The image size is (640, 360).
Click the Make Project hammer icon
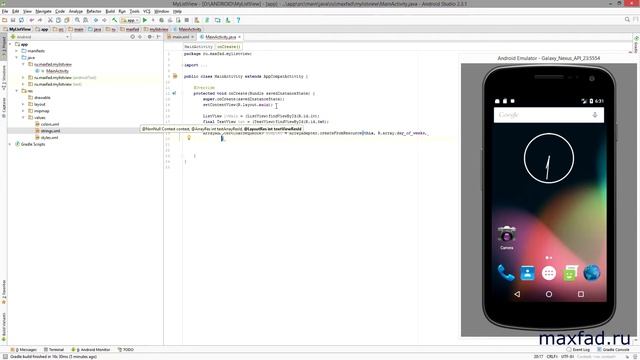pyautogui.click(x=115, y=20)
